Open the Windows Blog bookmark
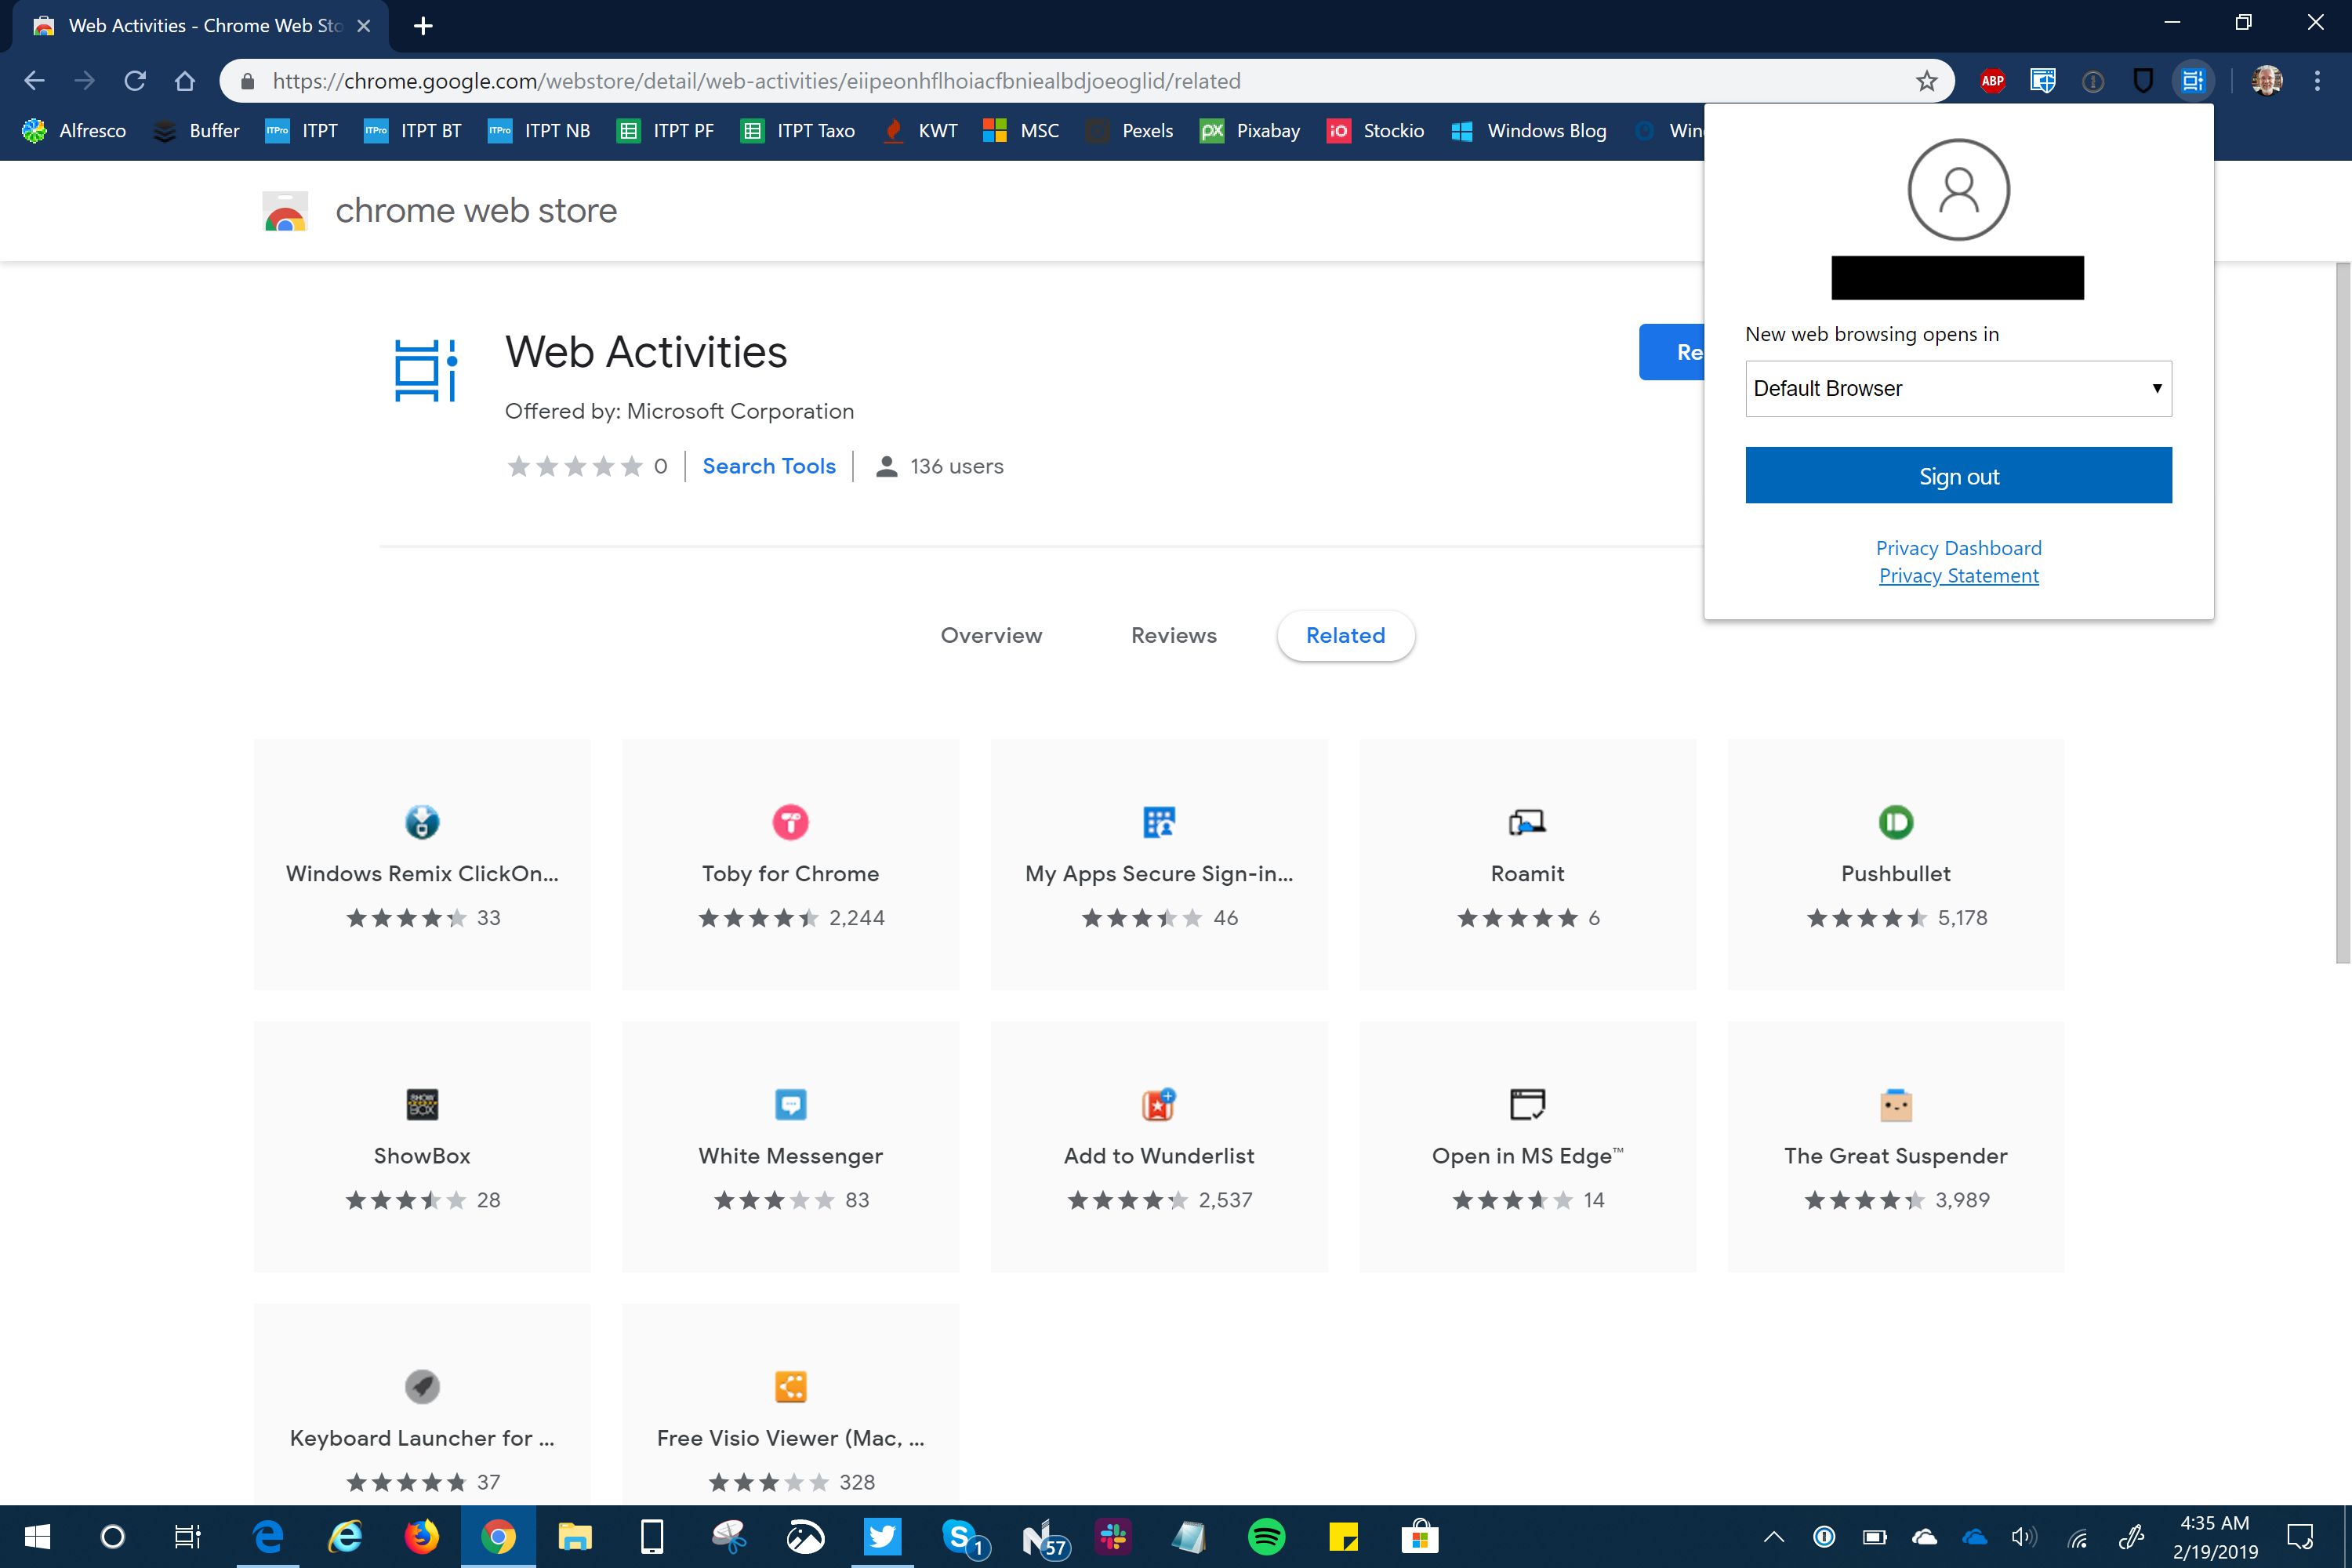 [1529, 131]
